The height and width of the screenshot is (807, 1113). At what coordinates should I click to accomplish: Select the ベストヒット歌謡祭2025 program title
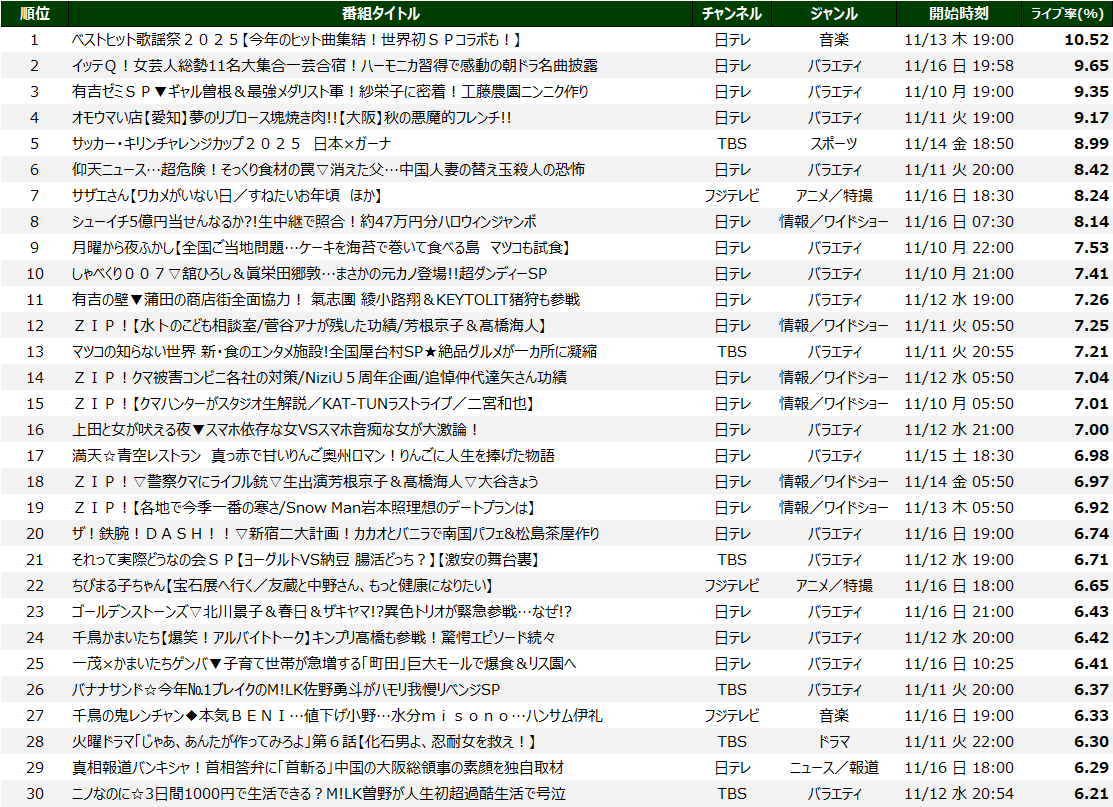[297, 40]
